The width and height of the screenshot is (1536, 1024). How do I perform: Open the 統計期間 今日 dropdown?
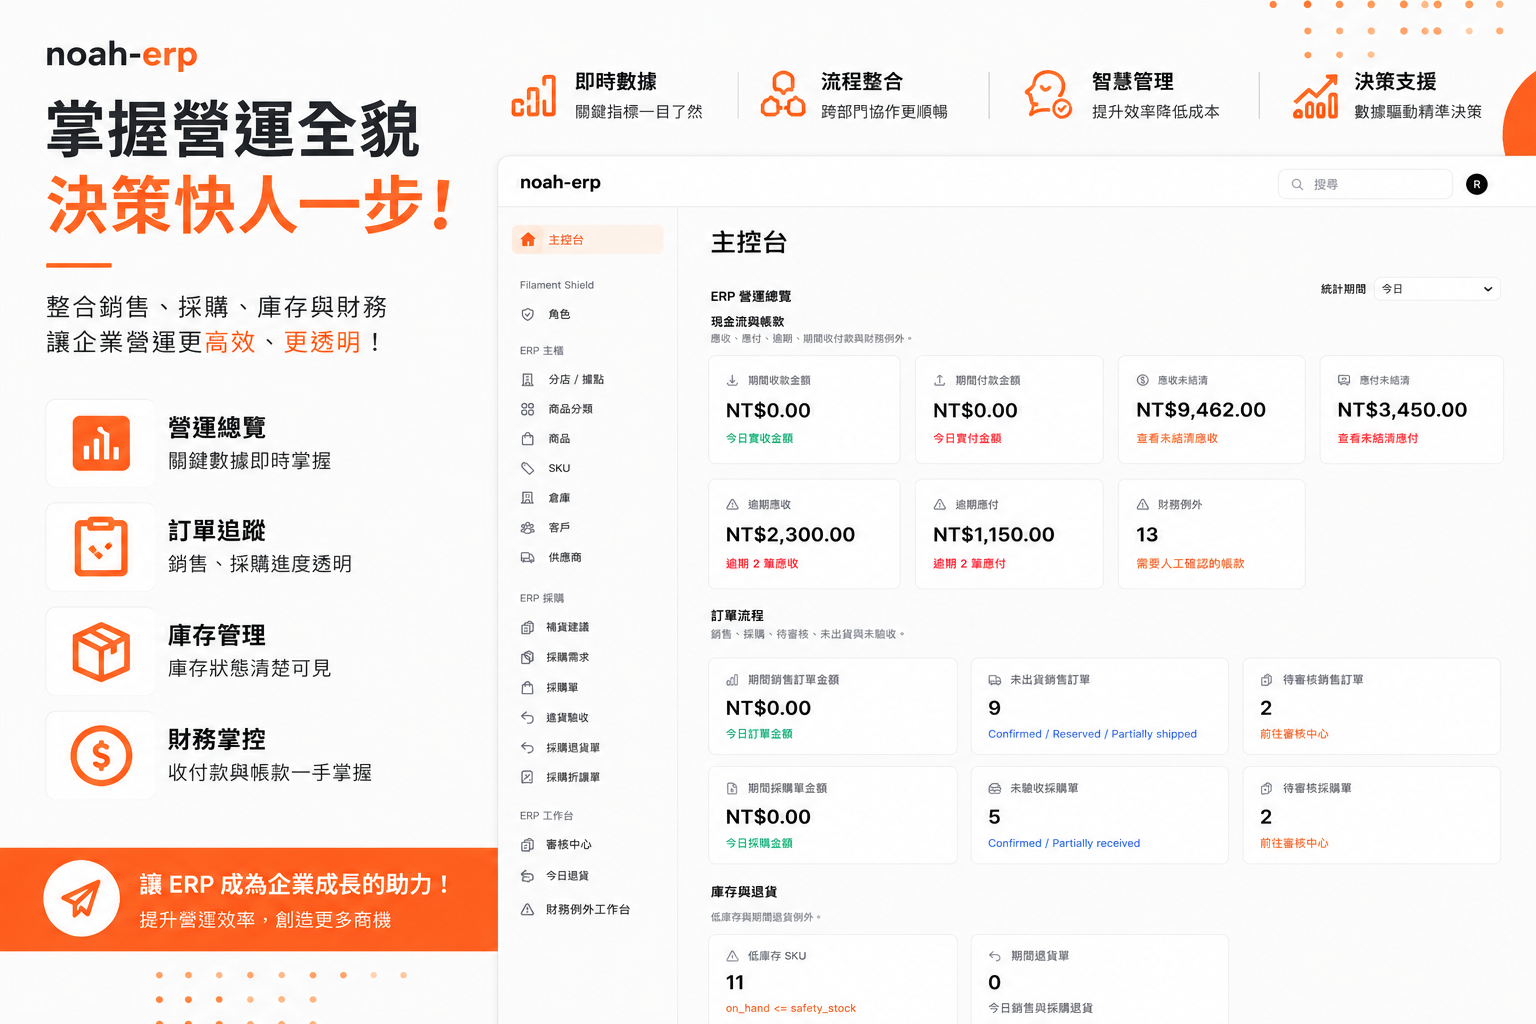1437,289
